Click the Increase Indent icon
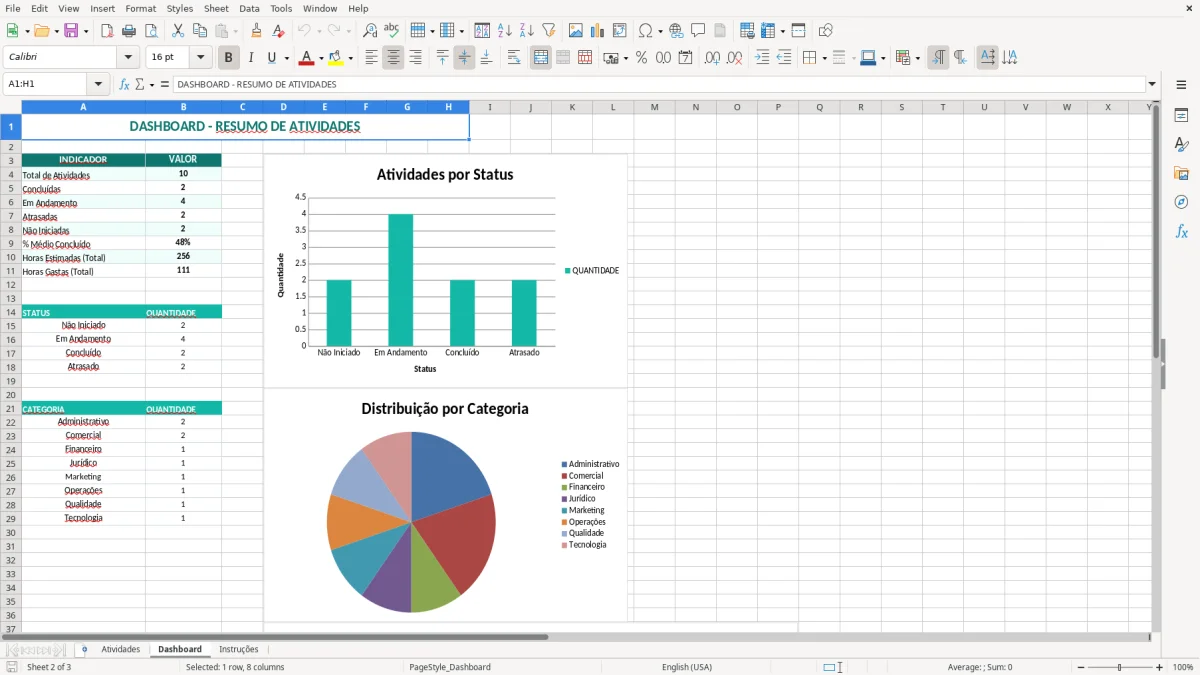Image resolution: width=1200 pixels, height=675 pixels. 762,58
